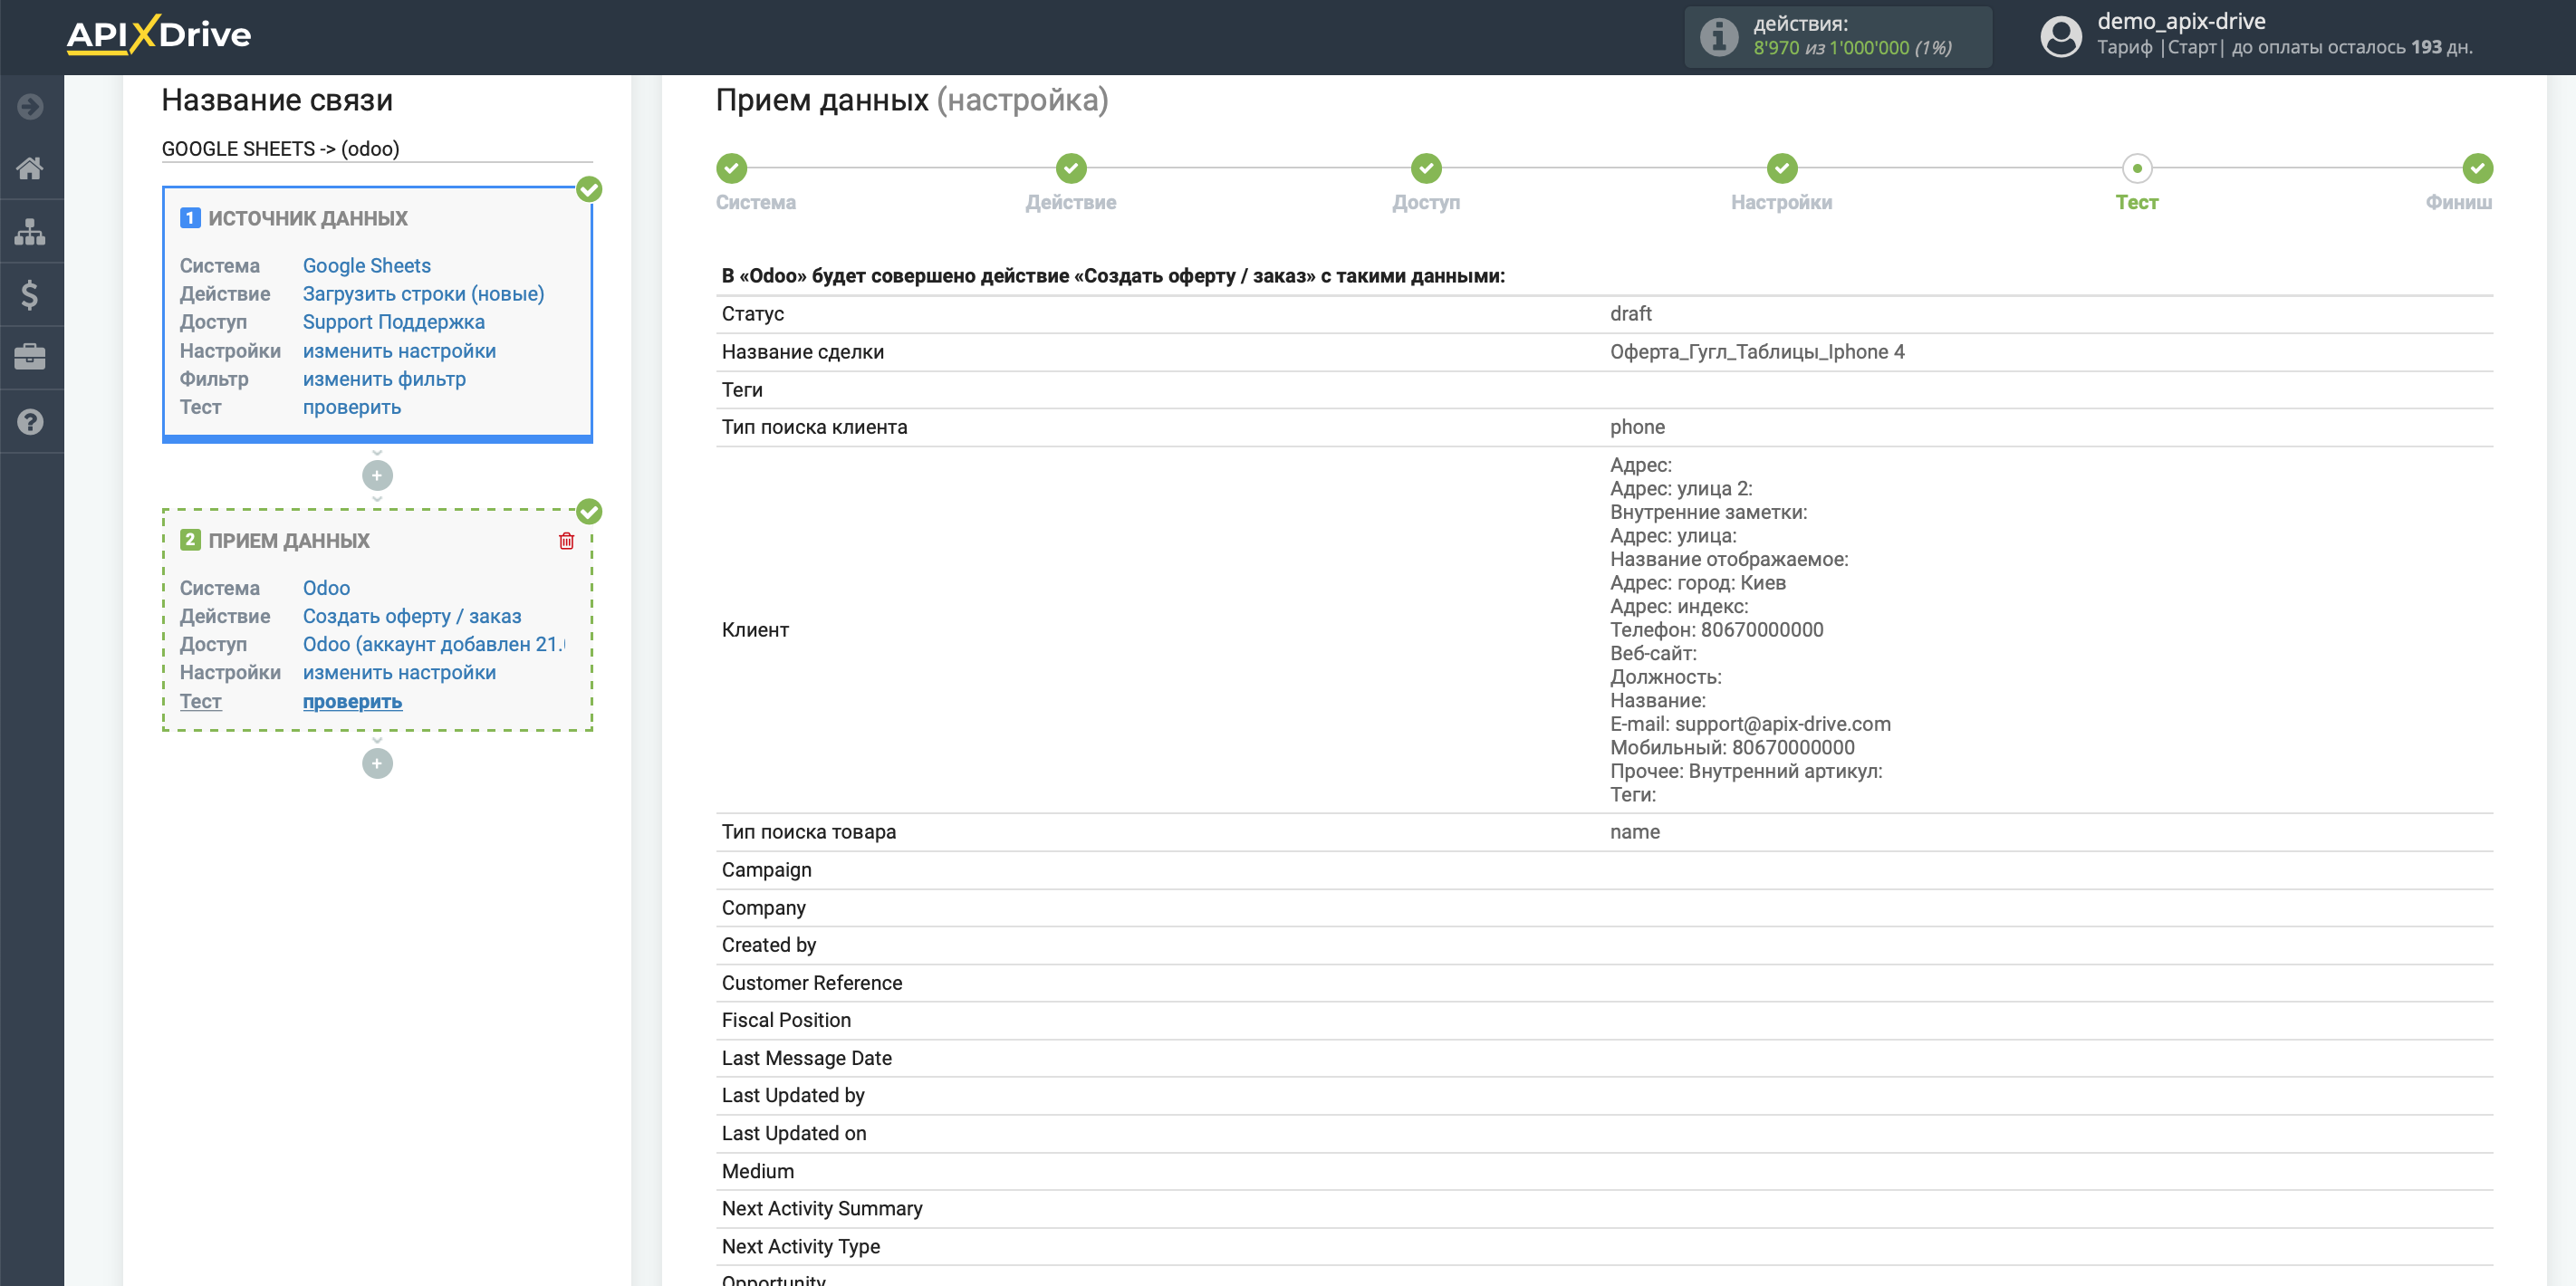Add a step below Прием данных block
This screenshot has width=2576, height=1286.
(x=377, y=764)
